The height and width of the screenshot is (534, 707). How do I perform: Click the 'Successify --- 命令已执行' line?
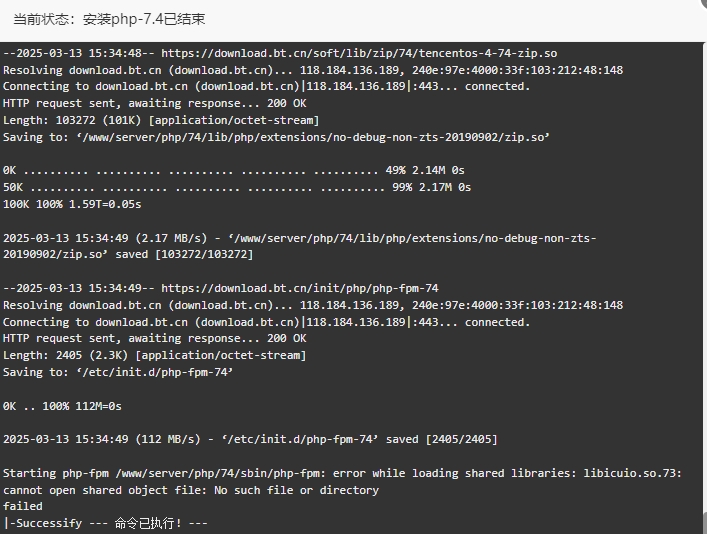[106, 523]
